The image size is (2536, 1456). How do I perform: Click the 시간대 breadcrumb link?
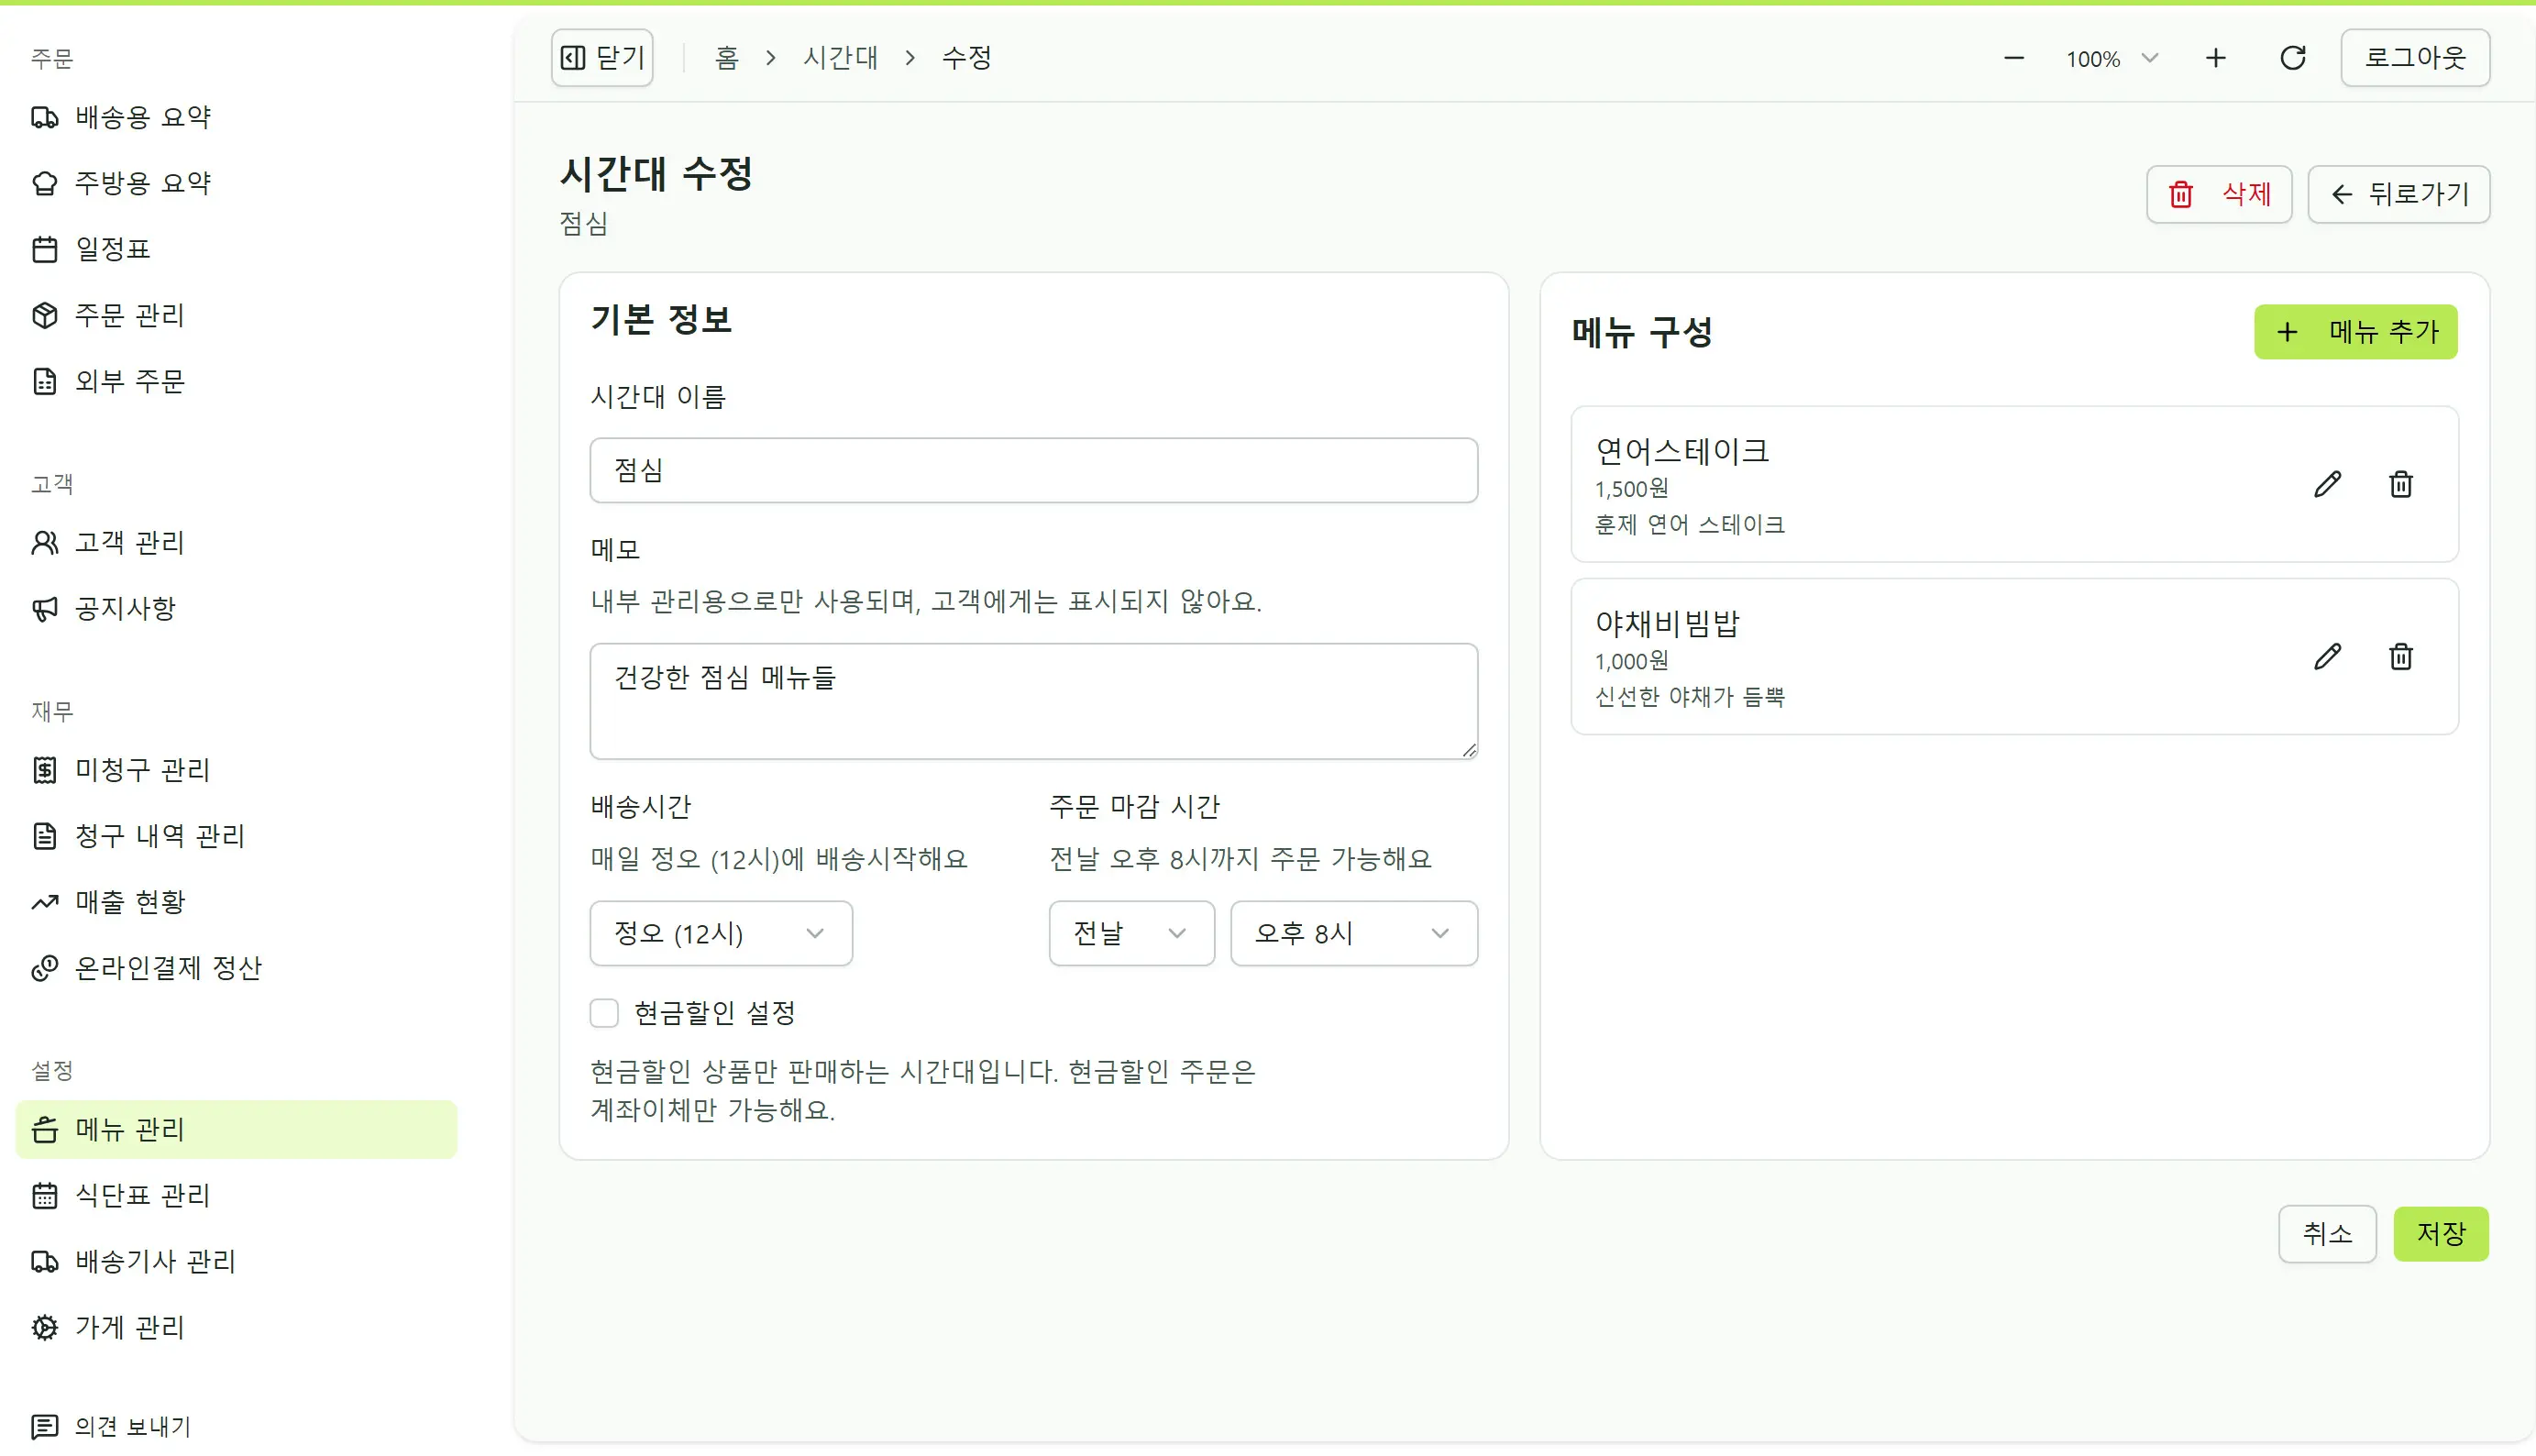point(840,58)
